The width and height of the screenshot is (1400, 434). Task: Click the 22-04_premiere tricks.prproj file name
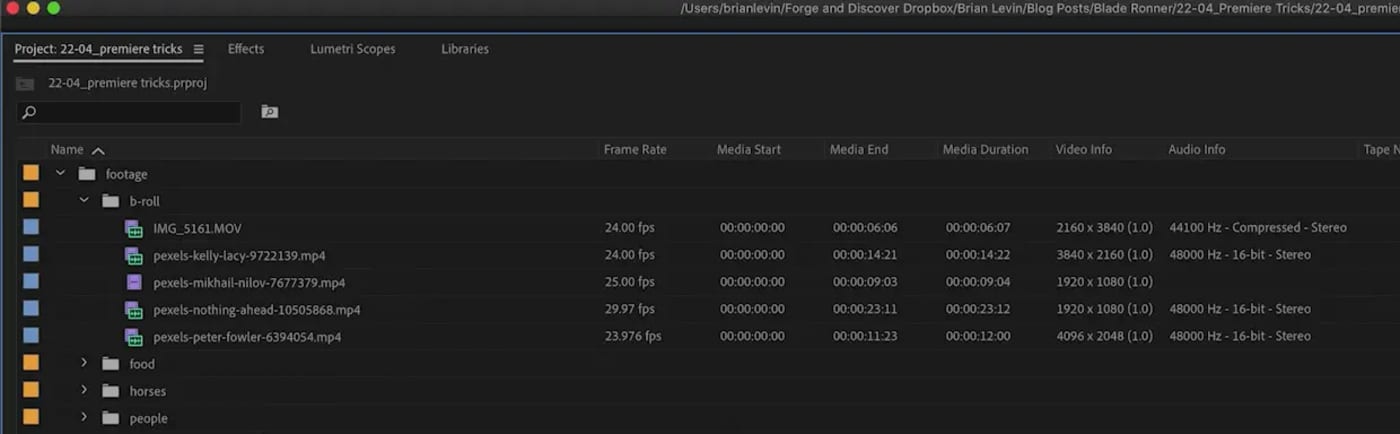point(128,84)
